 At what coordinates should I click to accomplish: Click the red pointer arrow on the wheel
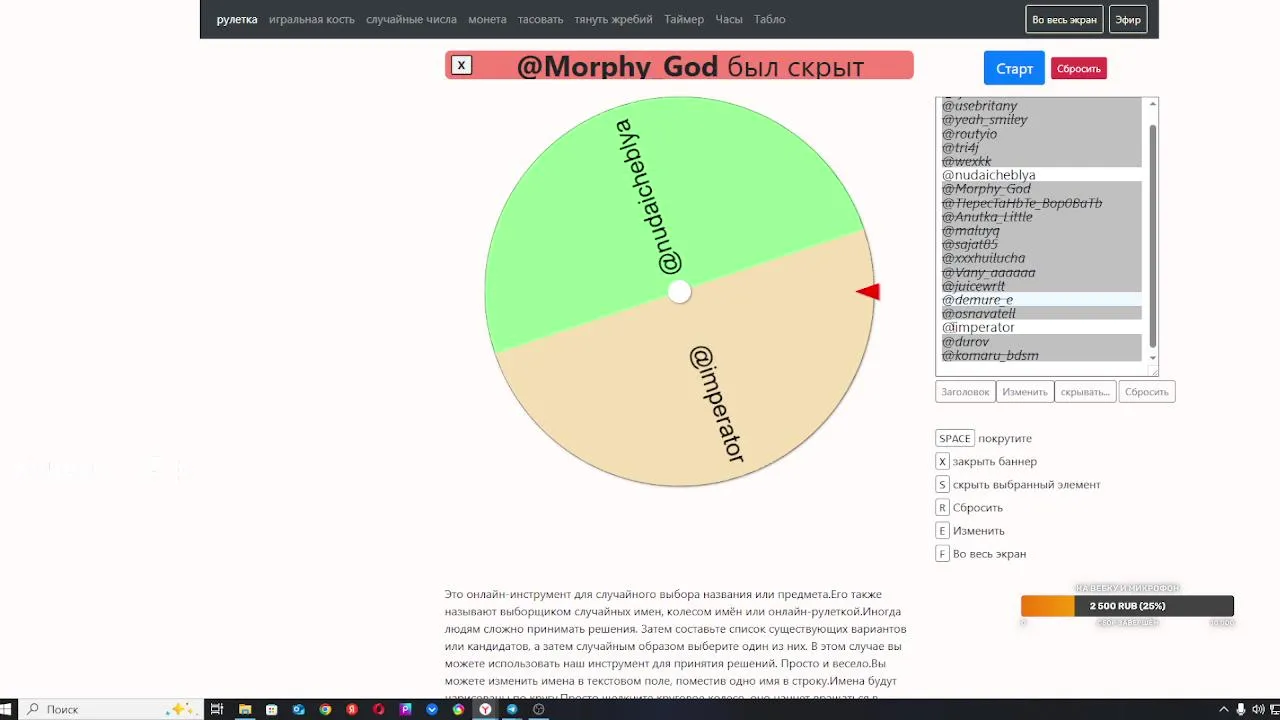click(x=868, y=292)
